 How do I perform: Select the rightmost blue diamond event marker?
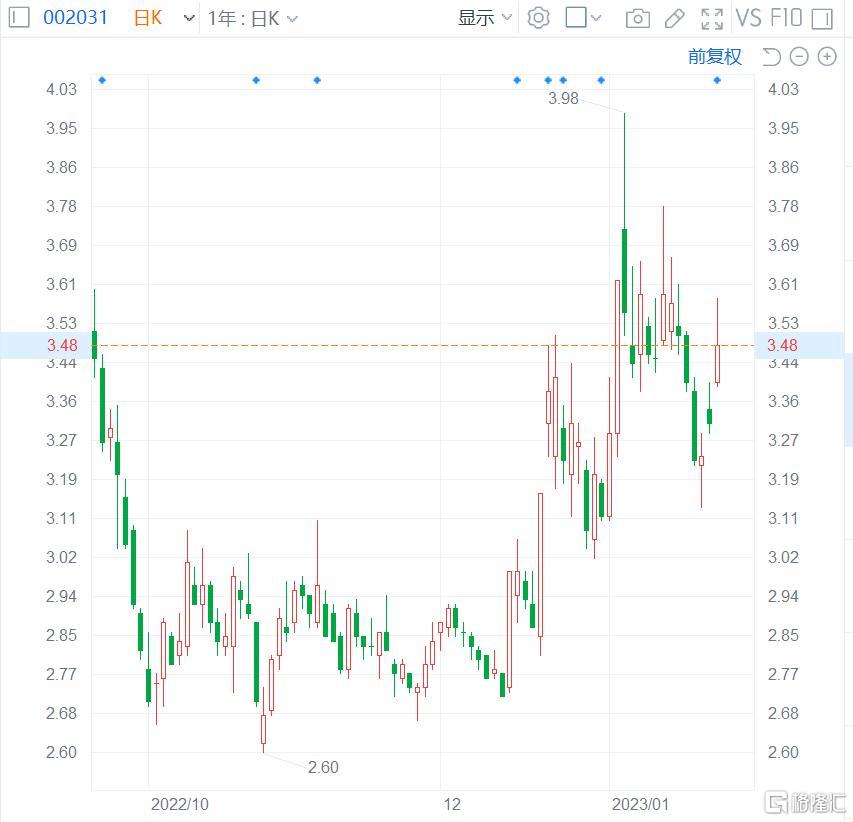point(717,80)
